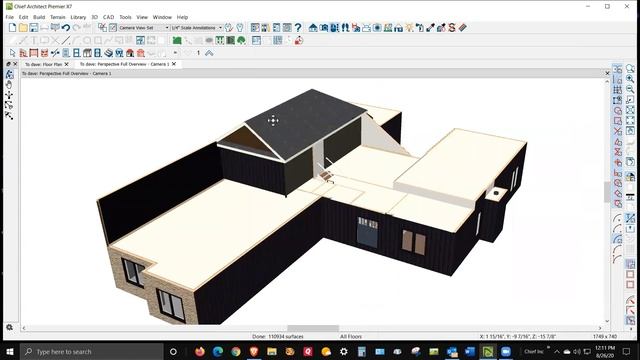The width and height of the screenshot is (640, 360).
Task: Select the Perspective Full Overview Camera 1 tab
Action: point(124,64)
